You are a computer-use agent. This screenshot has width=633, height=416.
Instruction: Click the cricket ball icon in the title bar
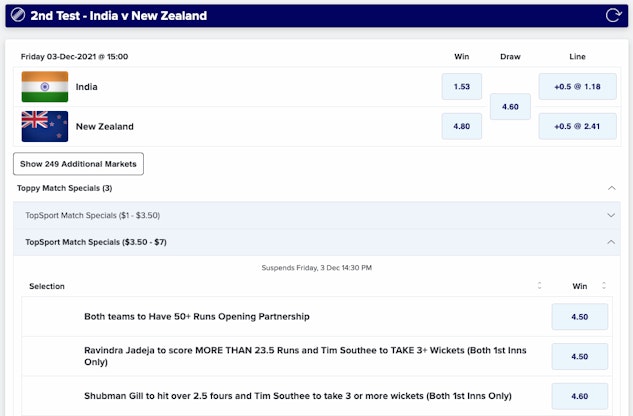point(17,15)
